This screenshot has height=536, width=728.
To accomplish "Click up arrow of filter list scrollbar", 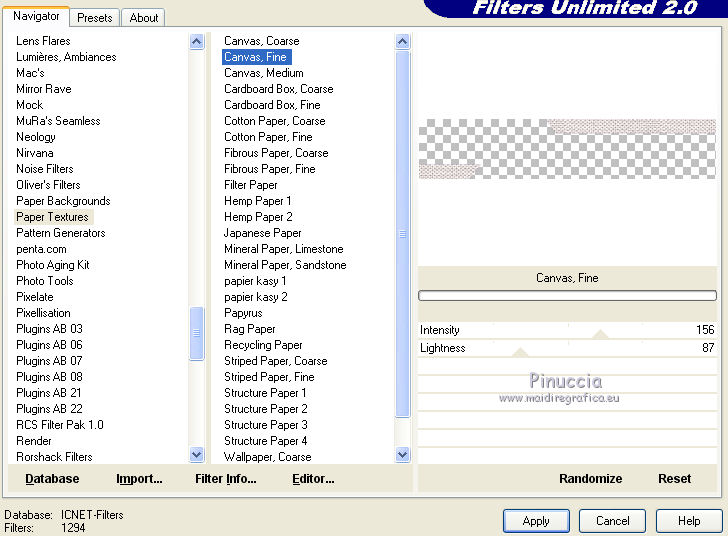I will [403, 42].
